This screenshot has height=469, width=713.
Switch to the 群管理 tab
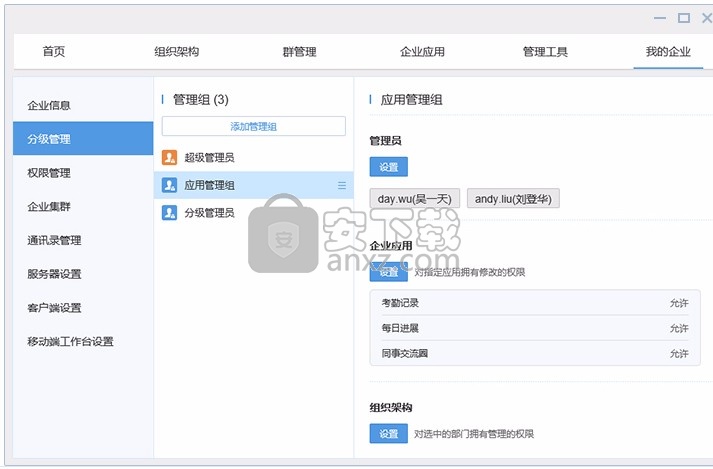(299, 51)
